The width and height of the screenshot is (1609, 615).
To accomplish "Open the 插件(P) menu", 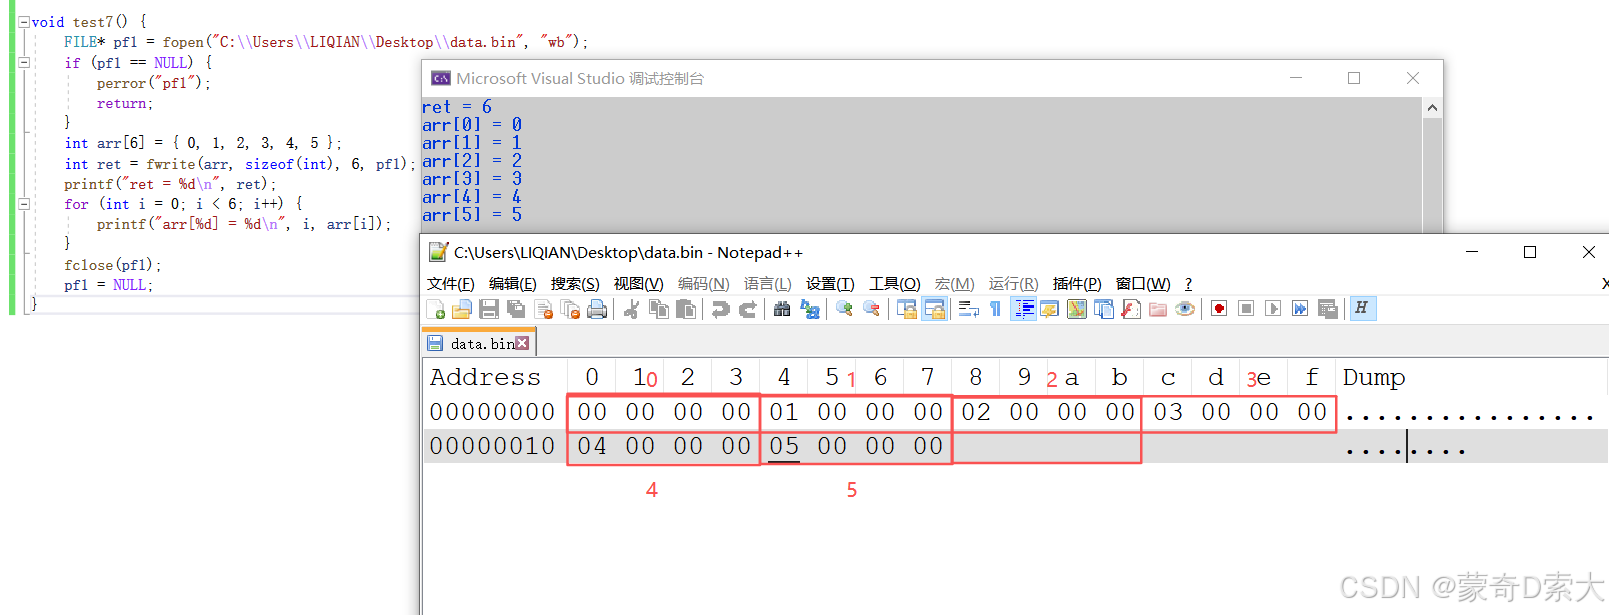I will pos(1077,284).
